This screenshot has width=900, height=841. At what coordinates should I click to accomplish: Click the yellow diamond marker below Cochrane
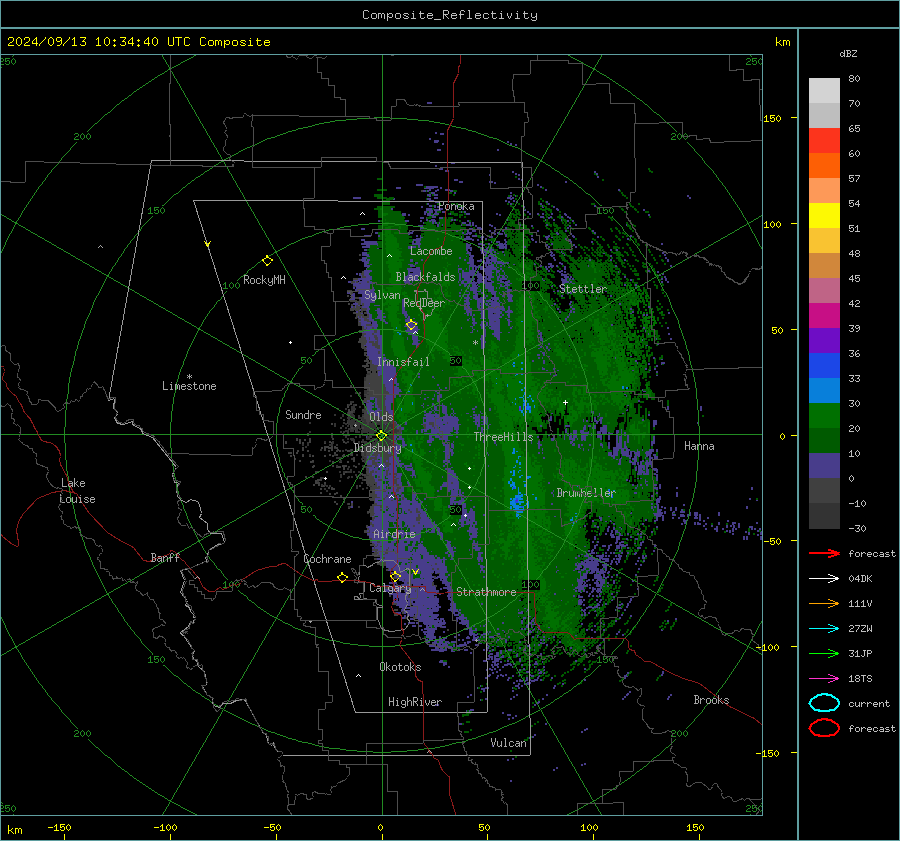pyautogui.click(x=342, y=578)
